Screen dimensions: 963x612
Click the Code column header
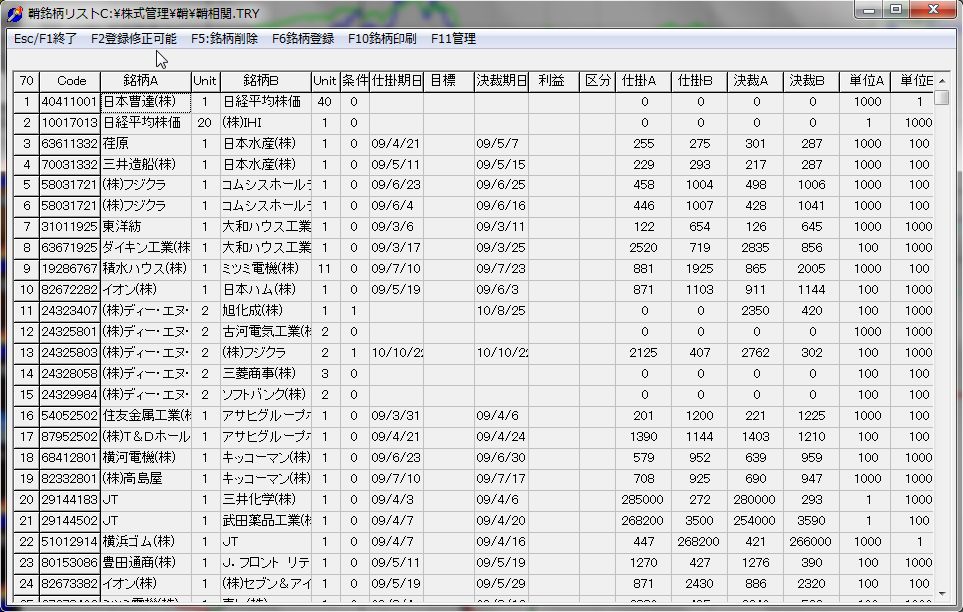coord(70,81)
